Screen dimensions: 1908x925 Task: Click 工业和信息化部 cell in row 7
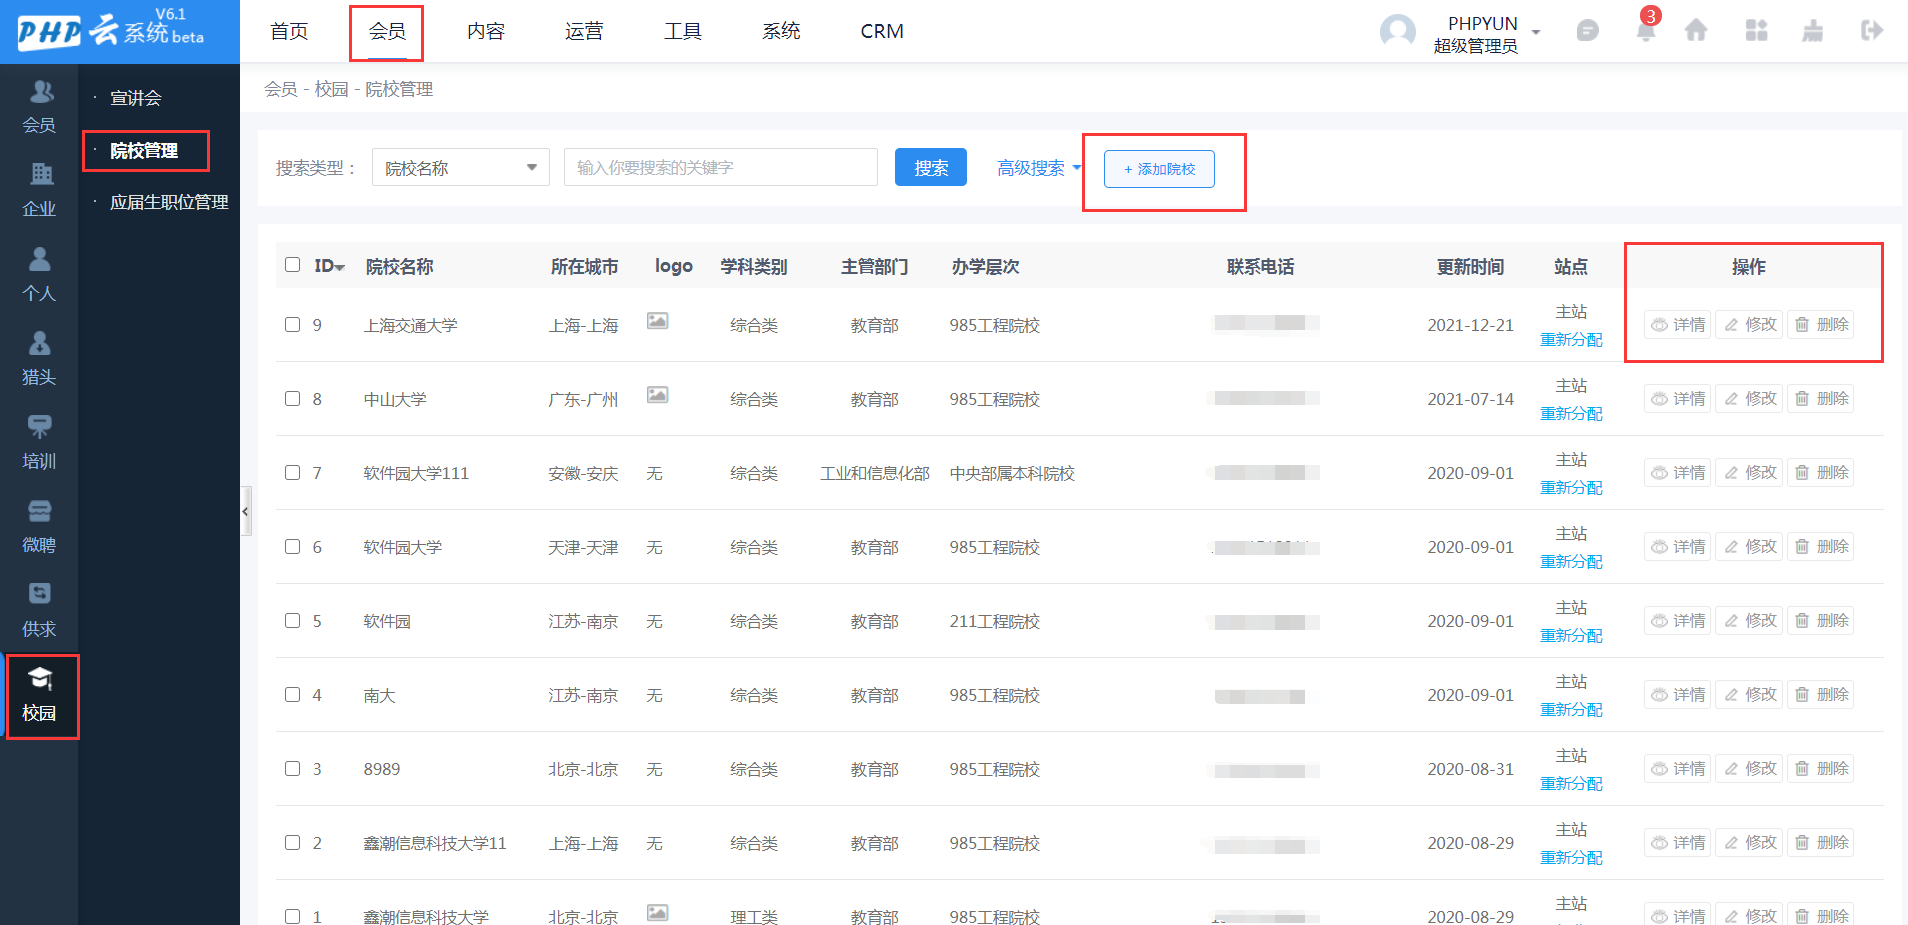pos(875,473)
